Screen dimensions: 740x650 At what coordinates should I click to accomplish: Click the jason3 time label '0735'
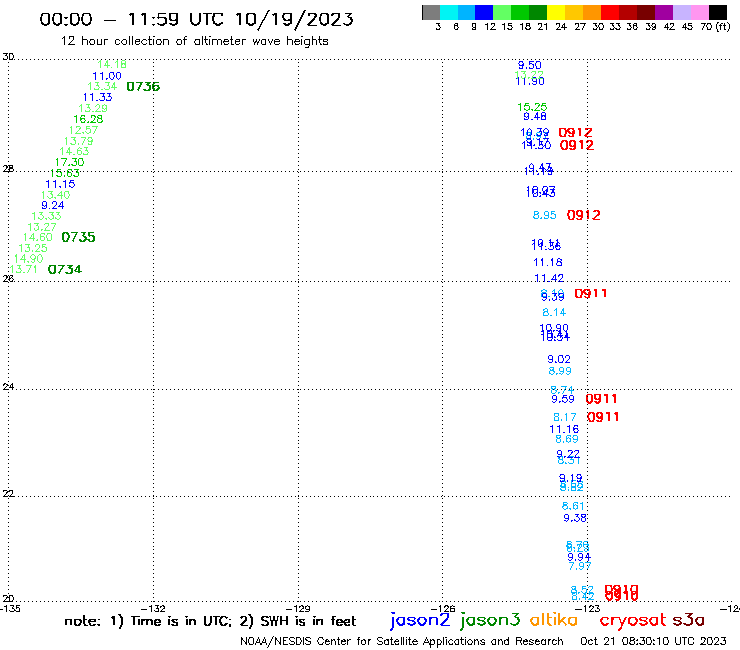pos(78,237)
